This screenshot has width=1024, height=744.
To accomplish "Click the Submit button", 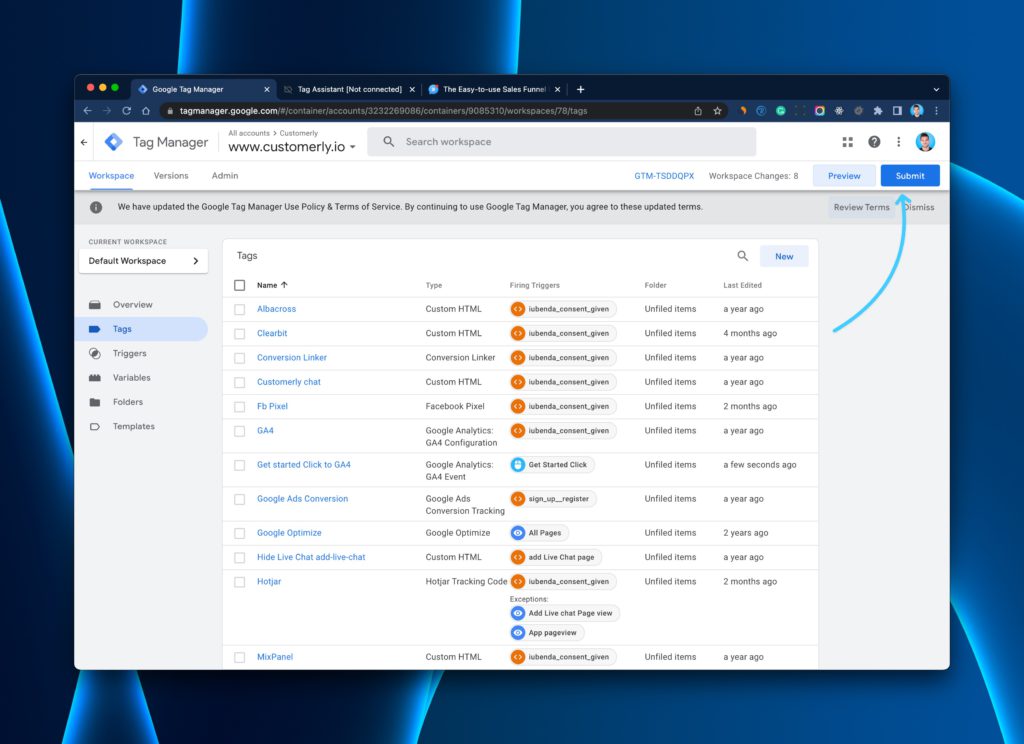I will coord(910,176).
